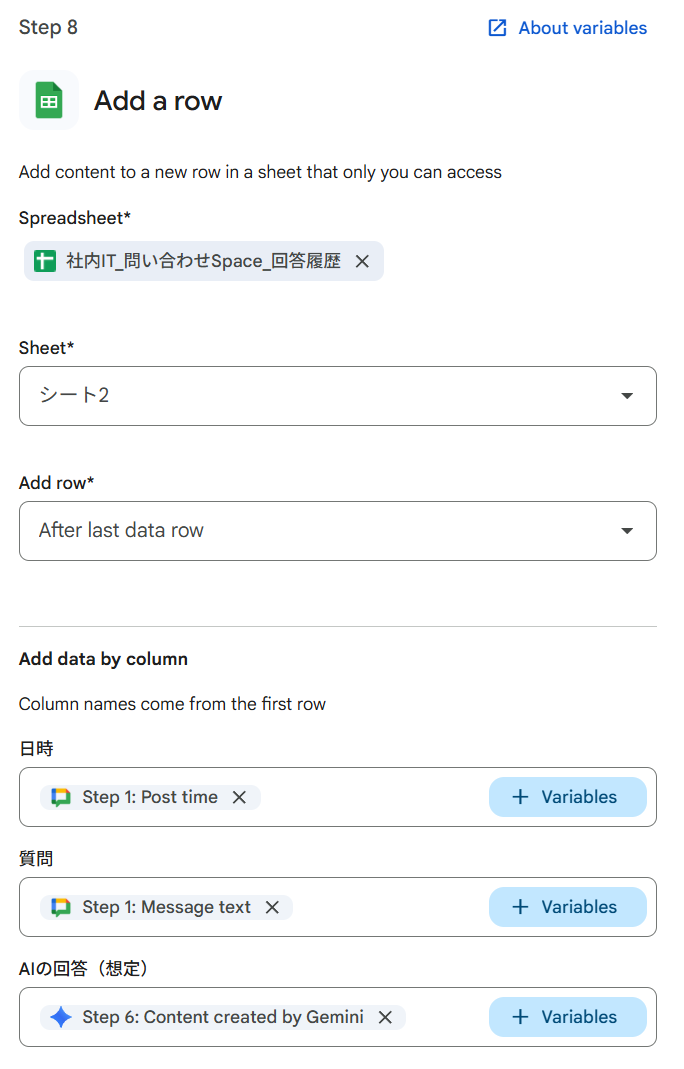Viewport: 684px width, 1069px height.
Task: Click the Google Chat icon in Message text chip
Action: 61,907
